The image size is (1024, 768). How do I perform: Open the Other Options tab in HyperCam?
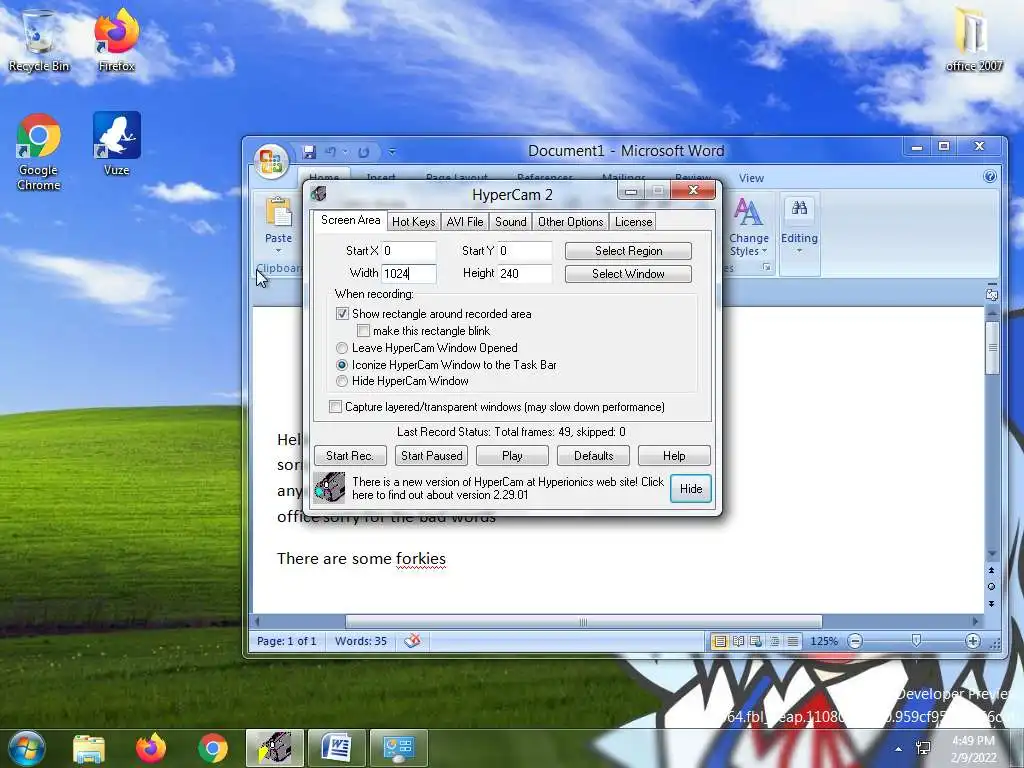pyautogui.click(x=571, y=222)
